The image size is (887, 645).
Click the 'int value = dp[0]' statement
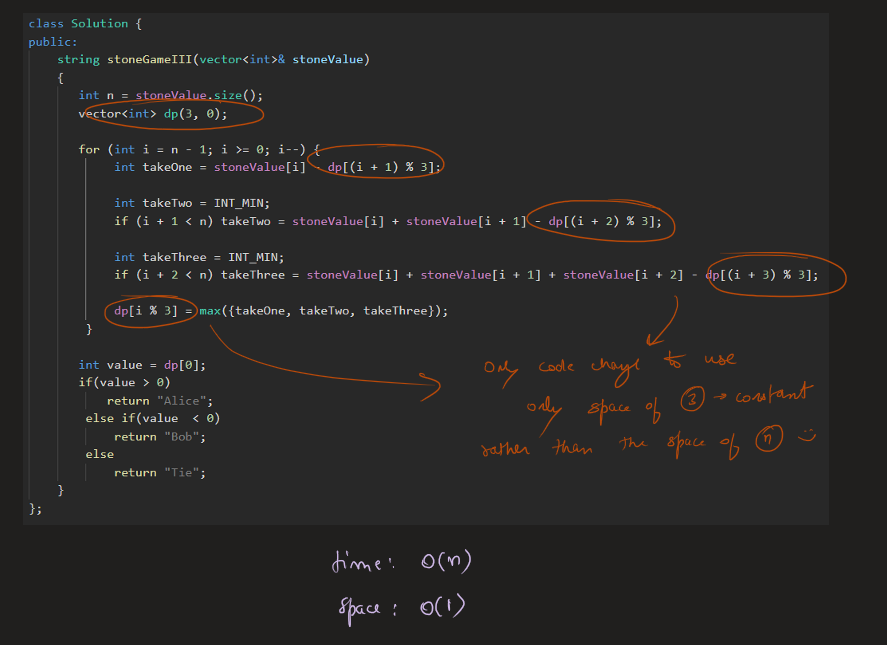(142, 365)
